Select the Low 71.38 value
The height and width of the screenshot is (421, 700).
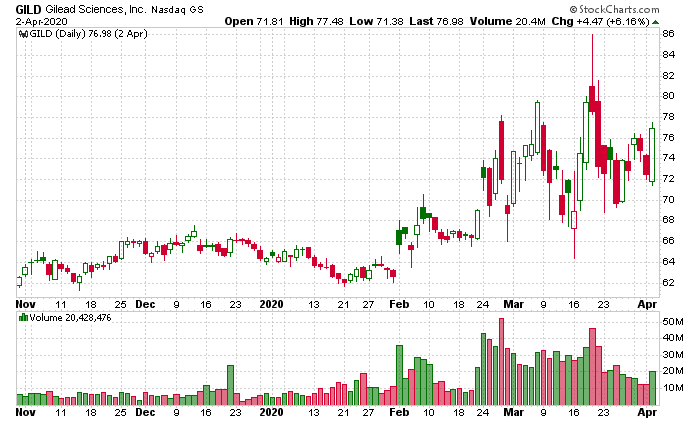point(376,21)
